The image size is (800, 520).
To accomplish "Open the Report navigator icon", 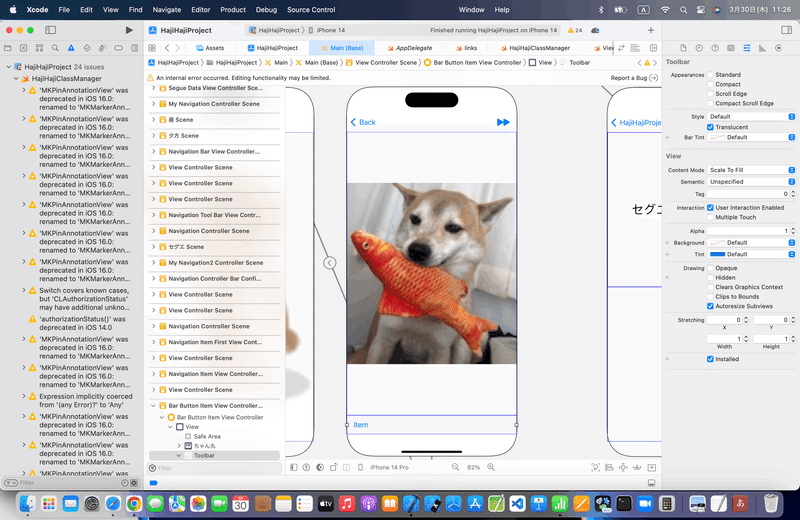I will point(135,48).
